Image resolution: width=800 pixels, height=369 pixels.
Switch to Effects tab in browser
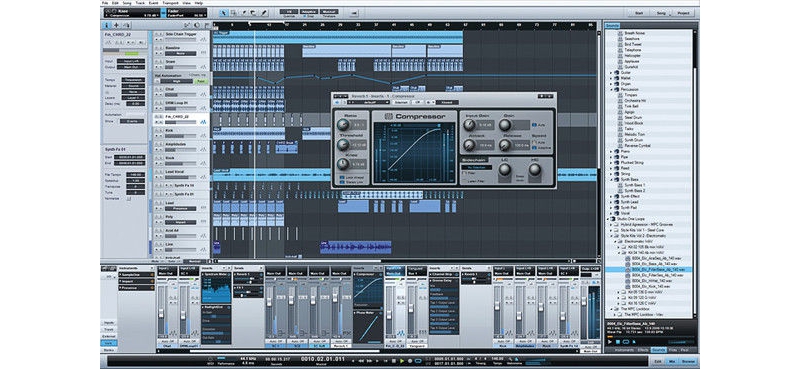[x=642, y=350]
